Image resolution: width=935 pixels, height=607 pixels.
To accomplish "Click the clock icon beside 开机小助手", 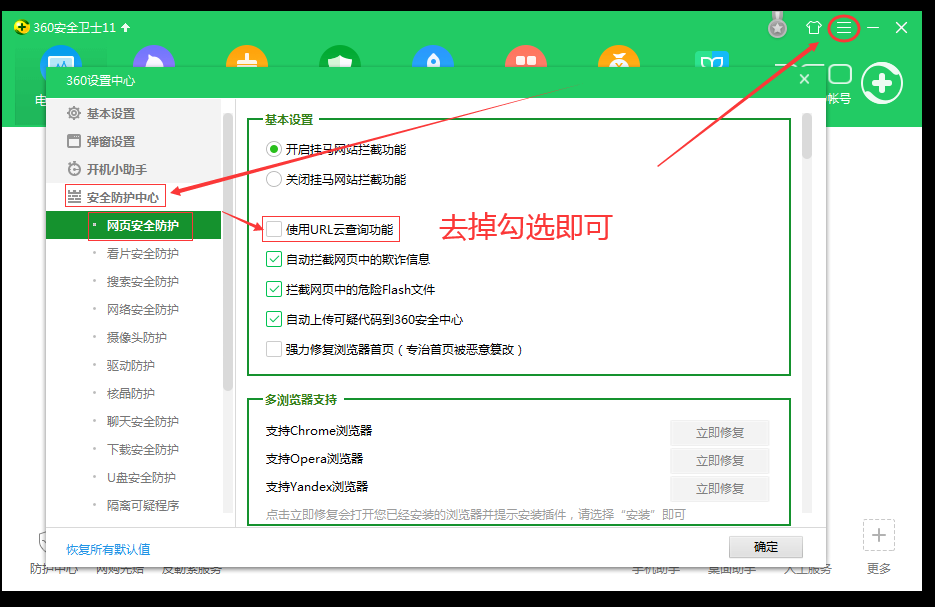I will [74, 169].
